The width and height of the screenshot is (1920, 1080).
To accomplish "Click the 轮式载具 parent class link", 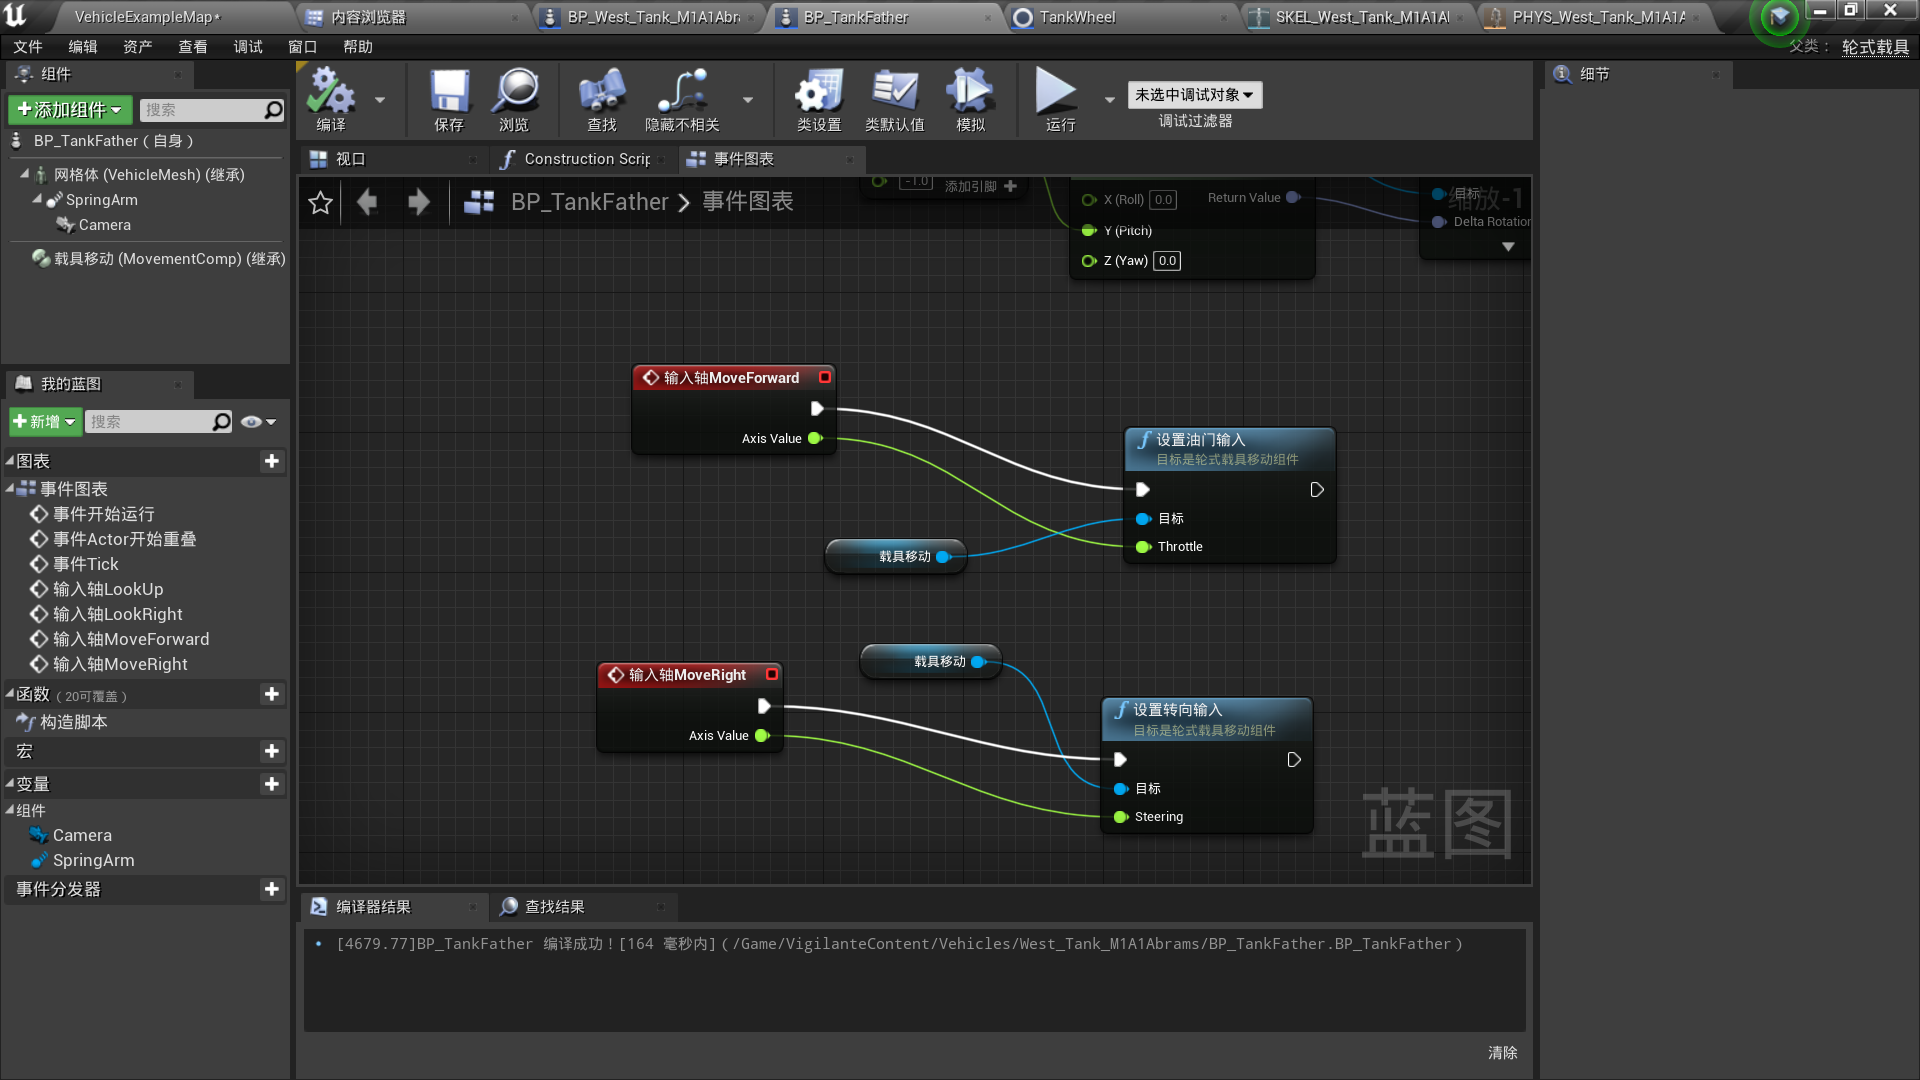I will coord(1875,47).
